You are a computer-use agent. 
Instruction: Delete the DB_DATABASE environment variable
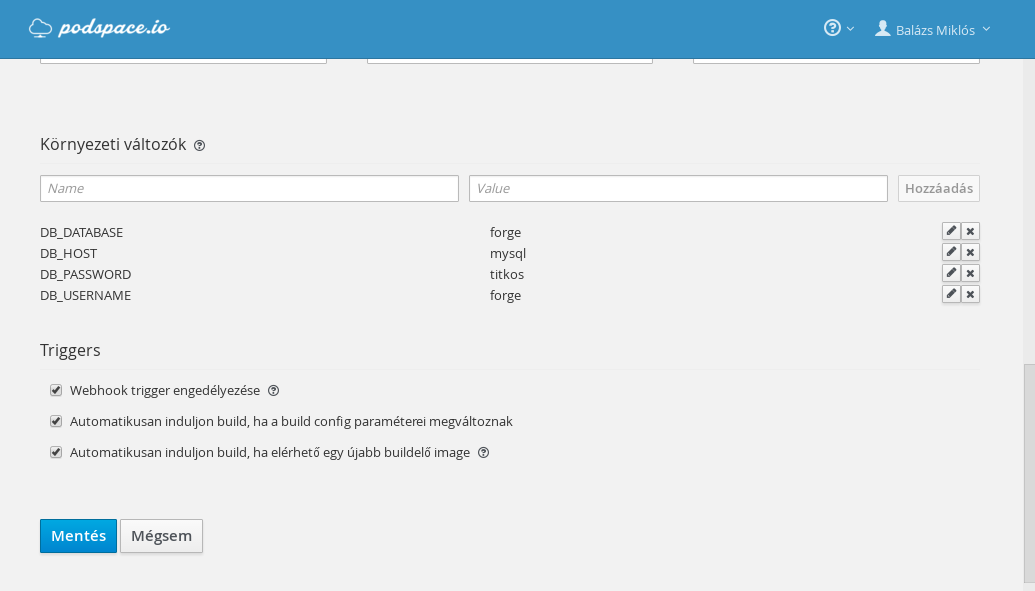970,231
